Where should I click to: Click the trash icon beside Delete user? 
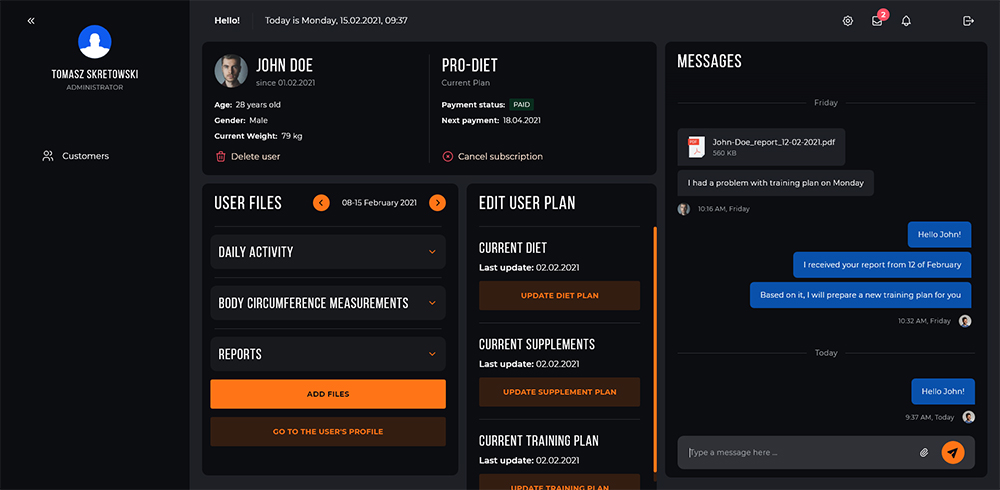coord(221,156)
